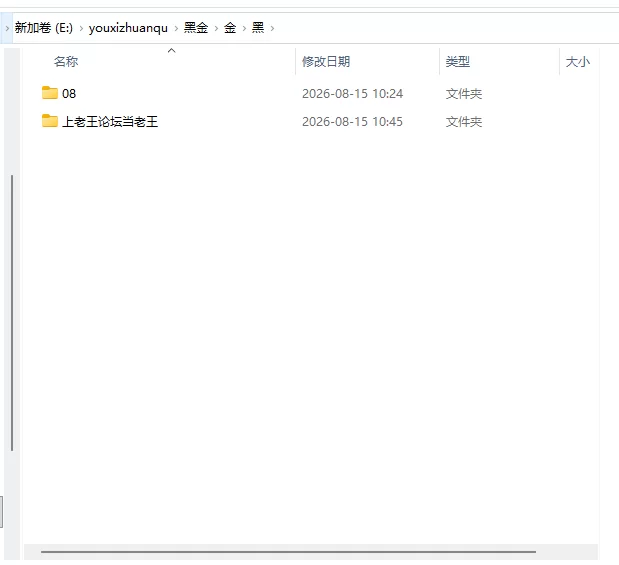Screen dimensions: 619x565
Task: Click date 2026-08-15 10:45
Action: pyautogui.click(x=353, y=122)
